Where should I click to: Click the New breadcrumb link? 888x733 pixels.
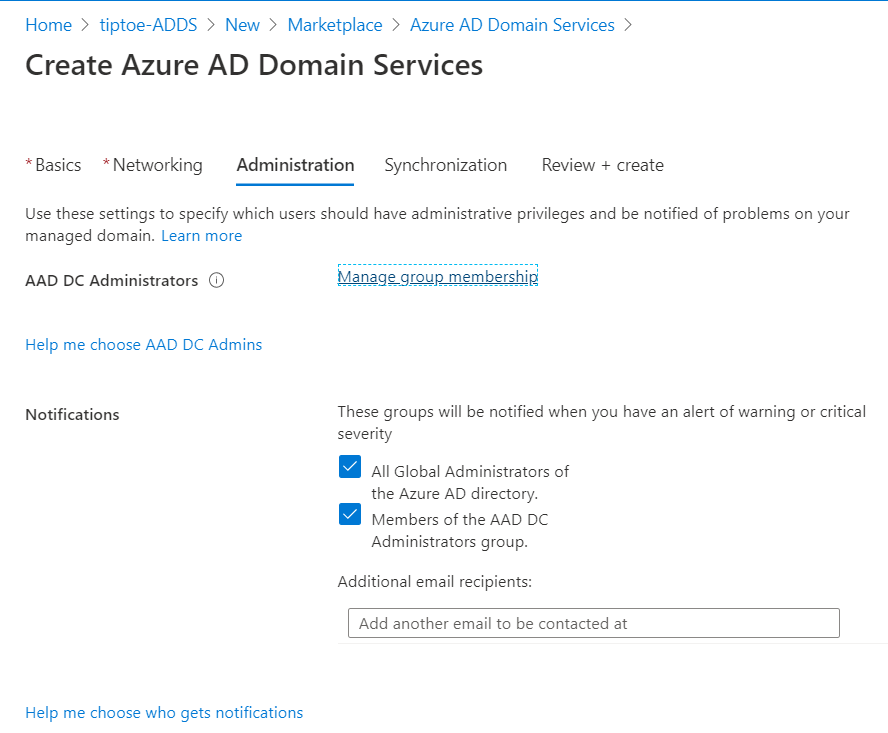(242, 25)
